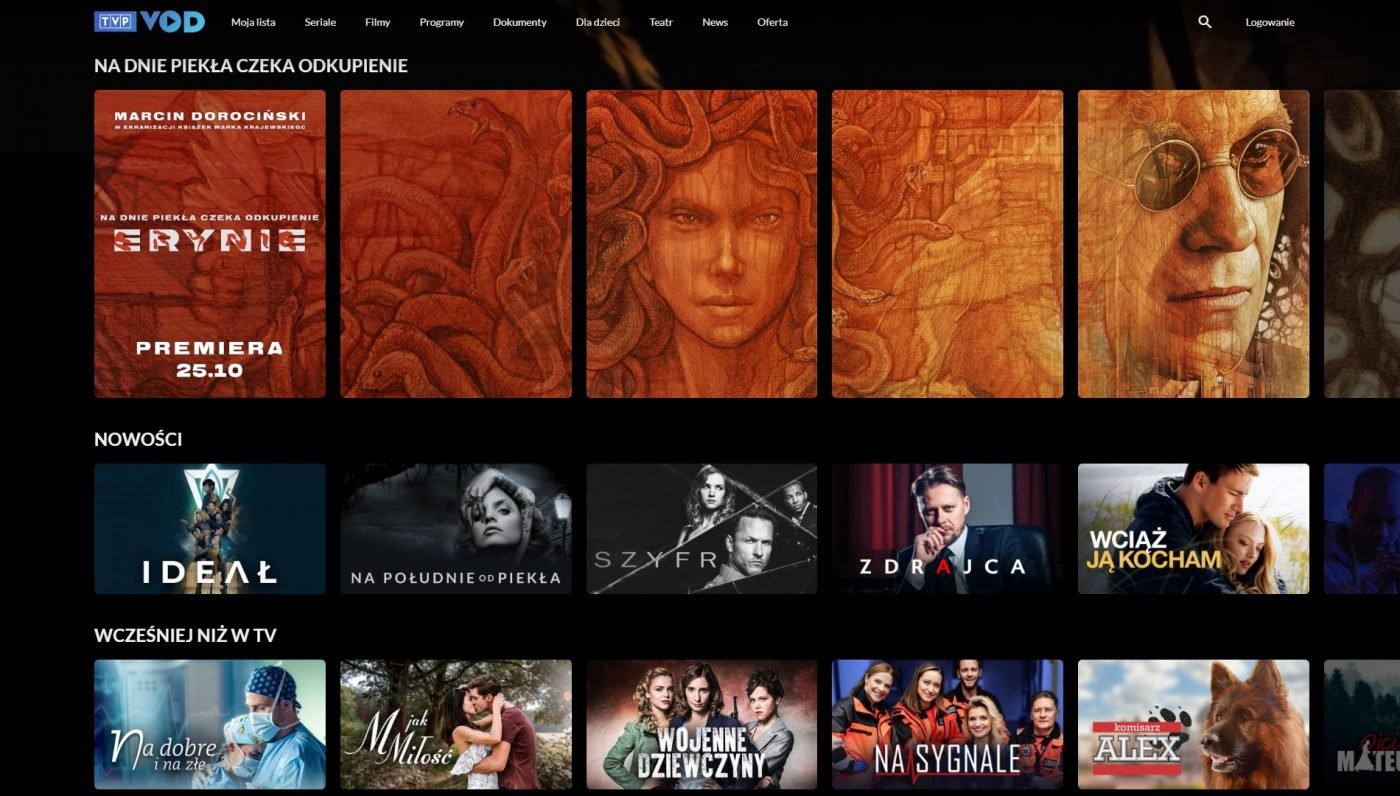Click the Logowanie link

click(1270, 22)
